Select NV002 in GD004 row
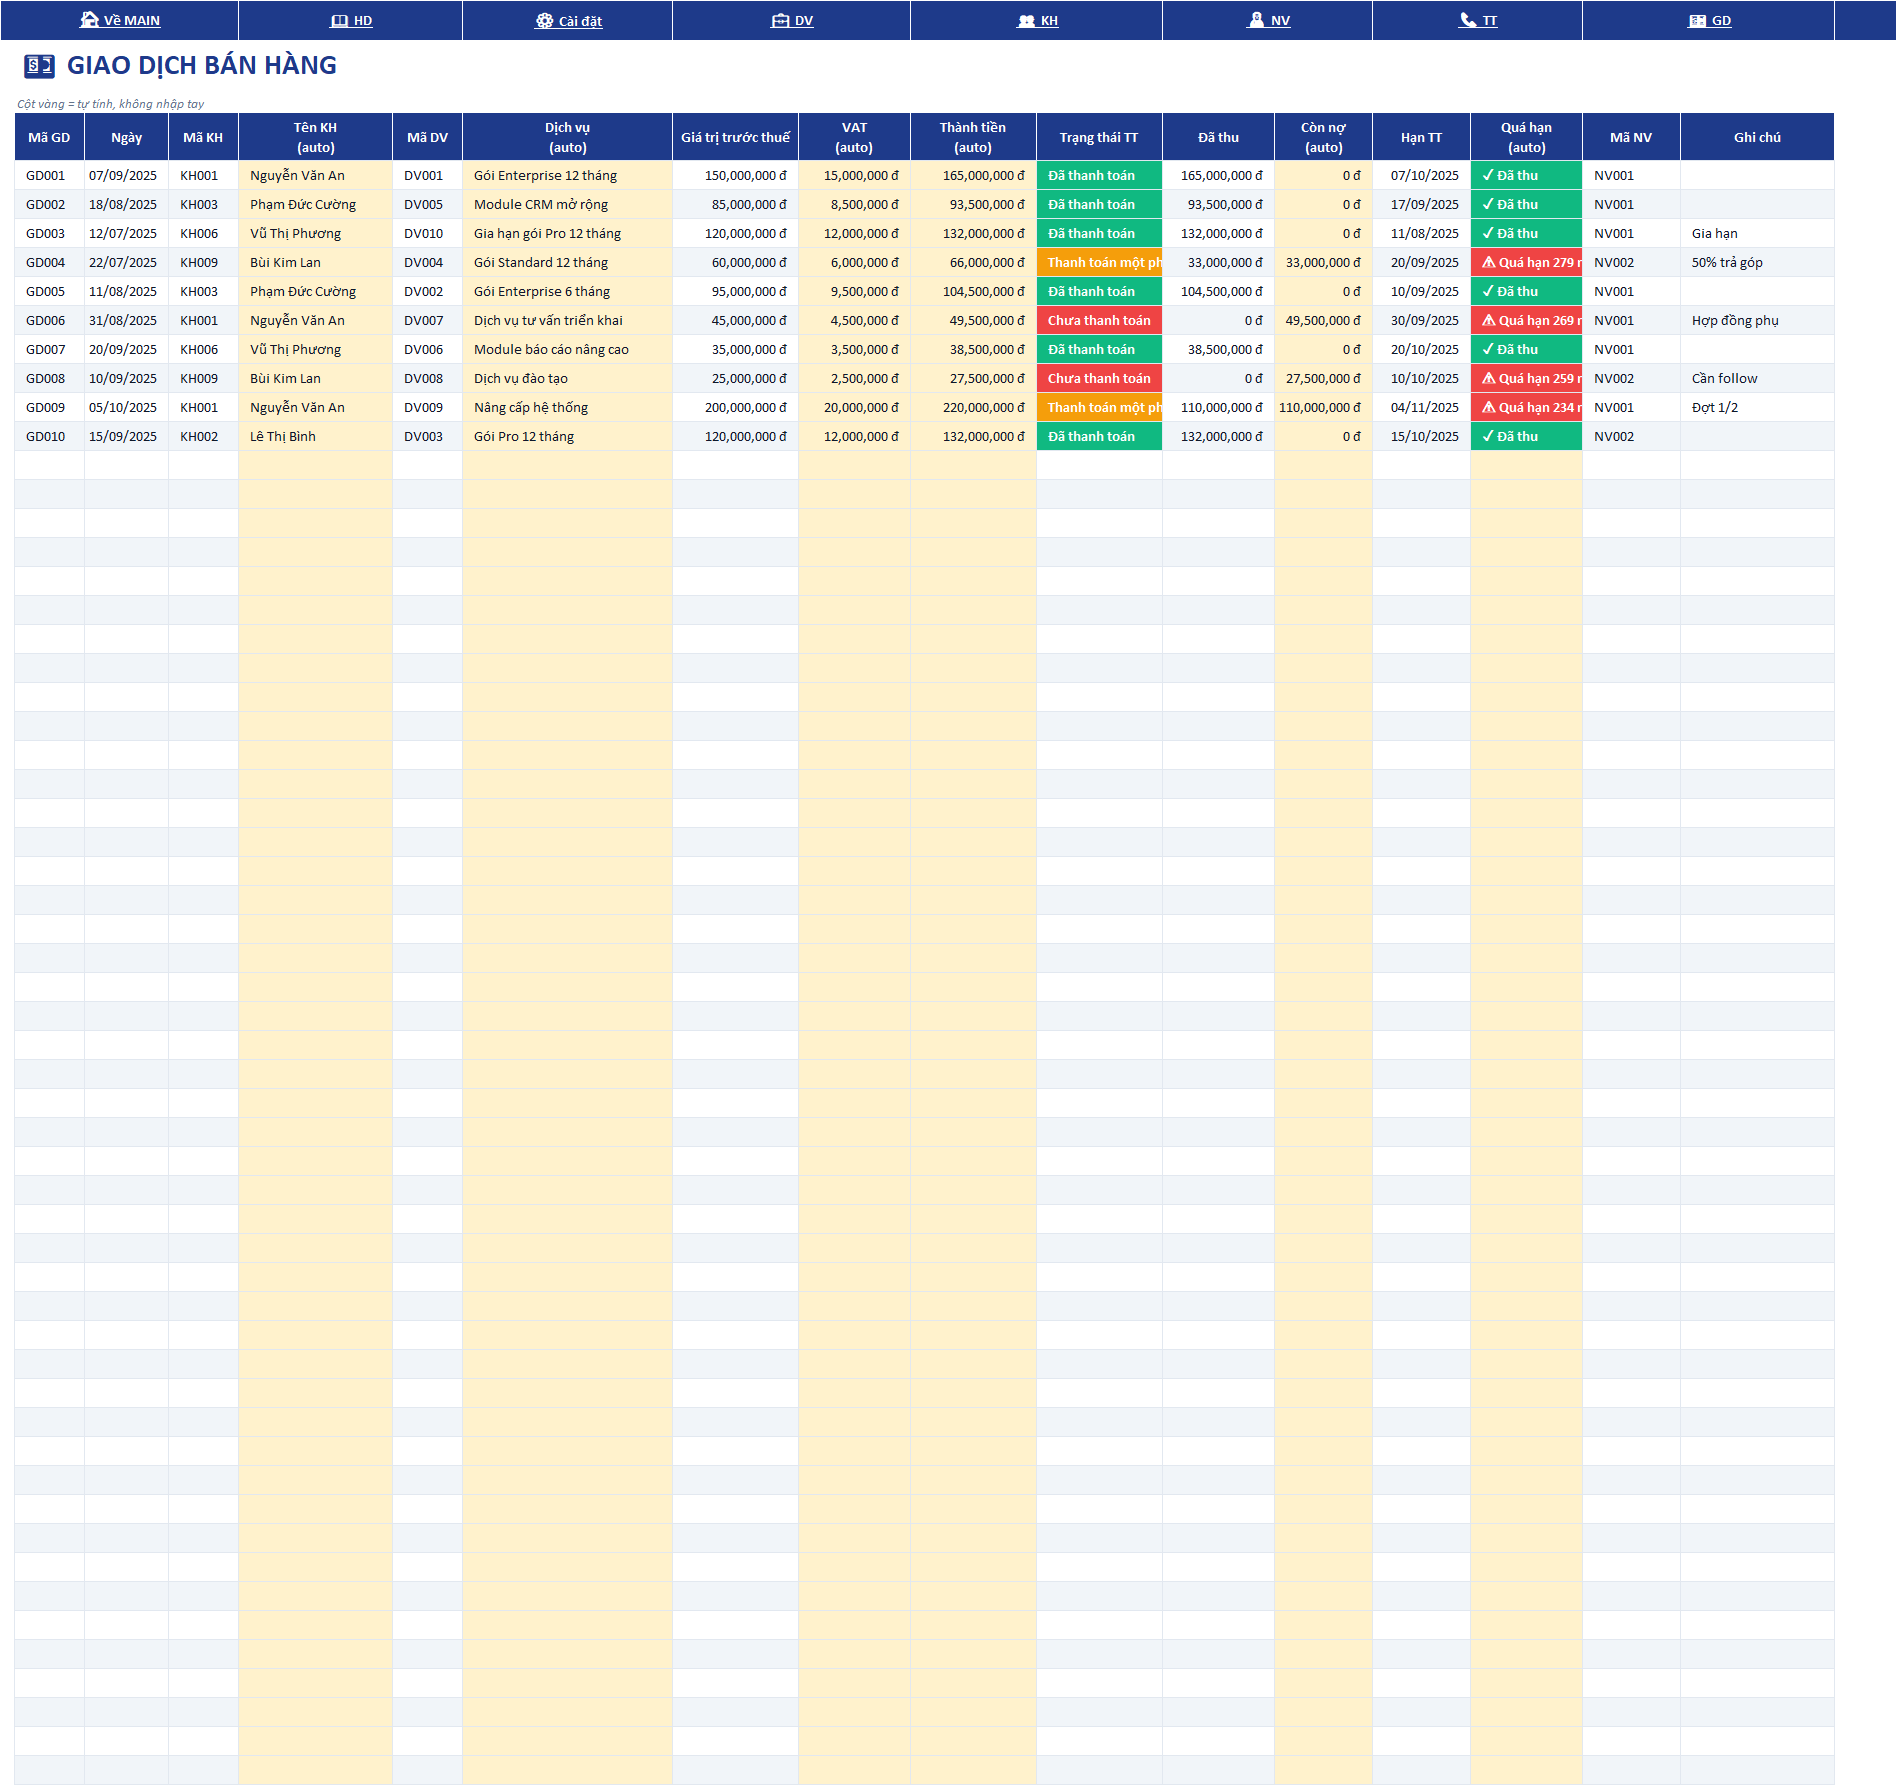This screenshot has width=1896, height=1785. pyautogui.click(x=1631, y=262)
